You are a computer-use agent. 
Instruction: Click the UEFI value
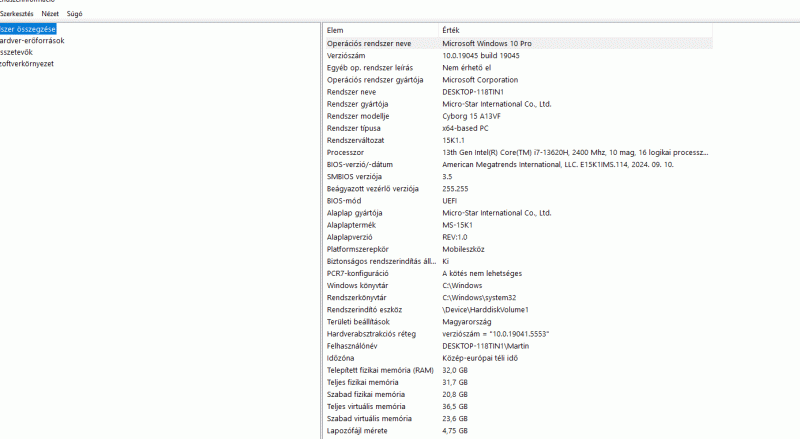tap(449, 201)
